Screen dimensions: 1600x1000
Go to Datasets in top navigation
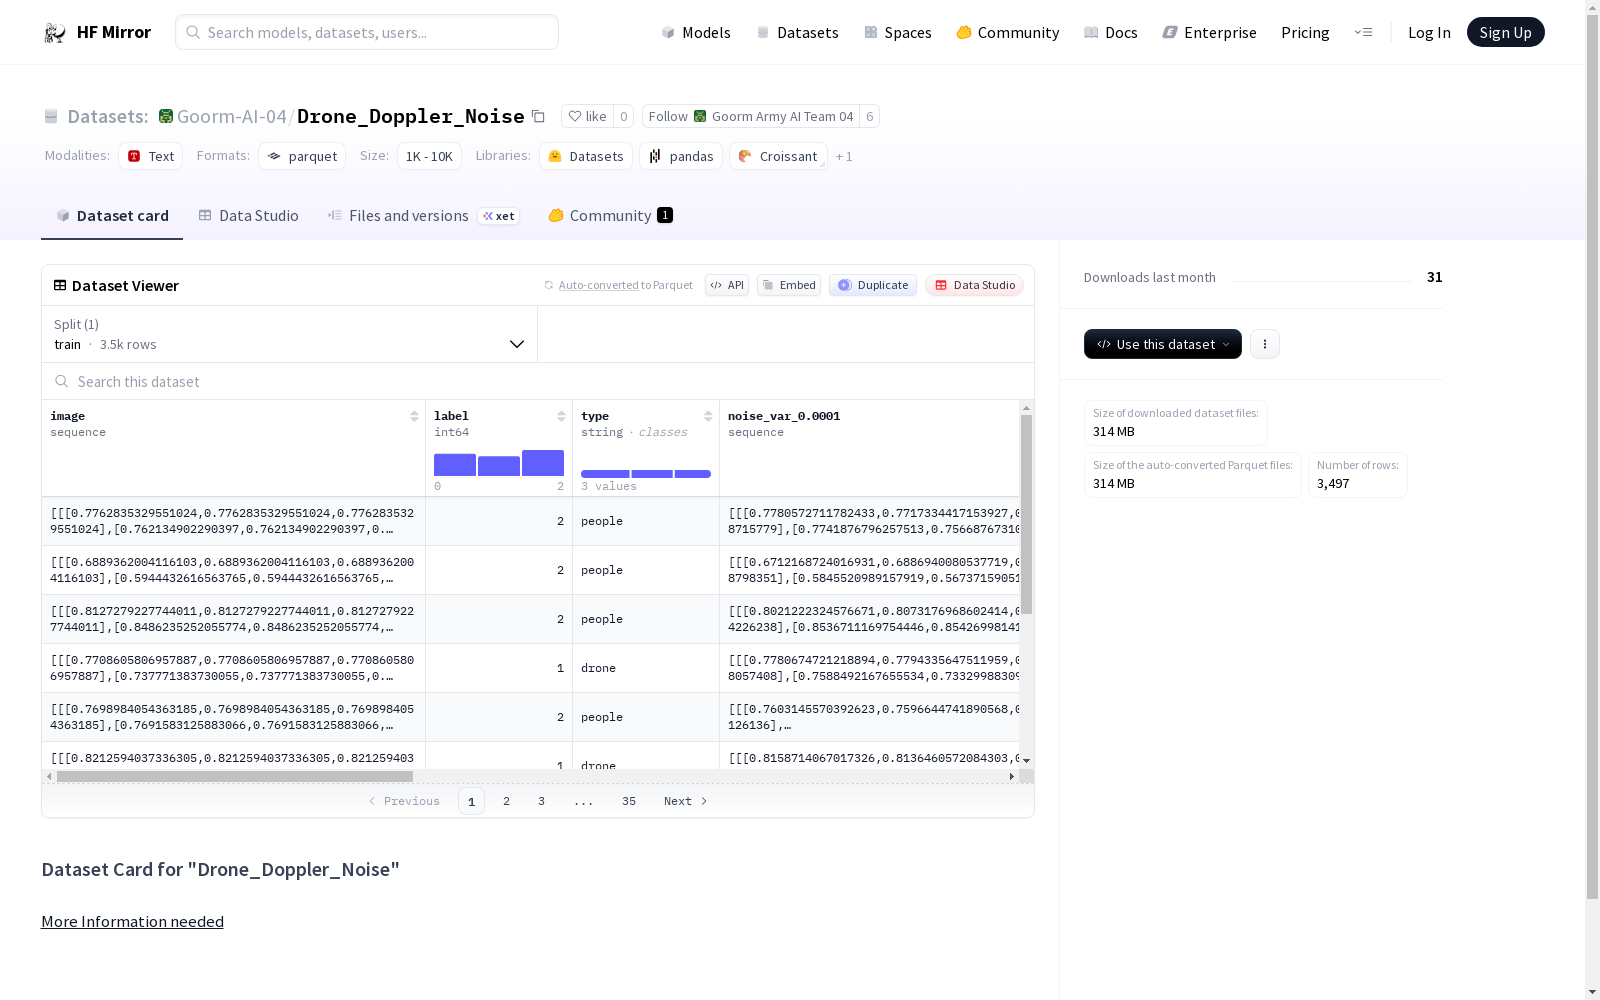tap(797, 32)
